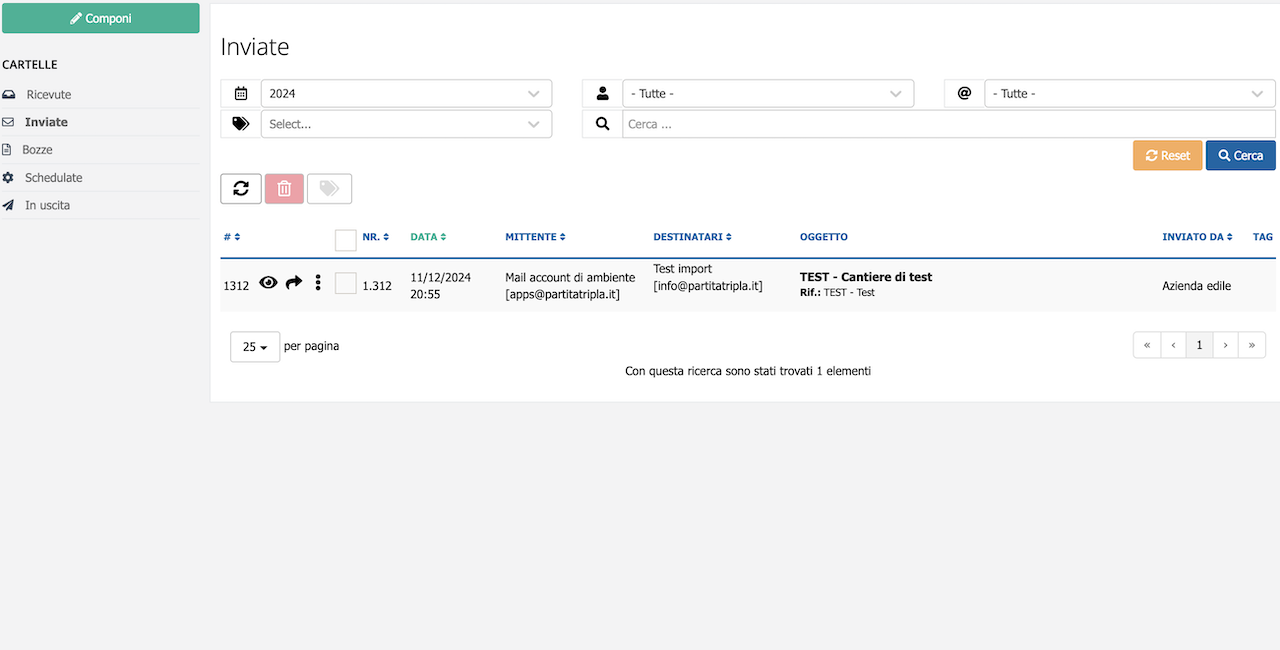Click the person icon beside the sender filter
Screen dimensions: 1280x650
(x=602, y=94)
